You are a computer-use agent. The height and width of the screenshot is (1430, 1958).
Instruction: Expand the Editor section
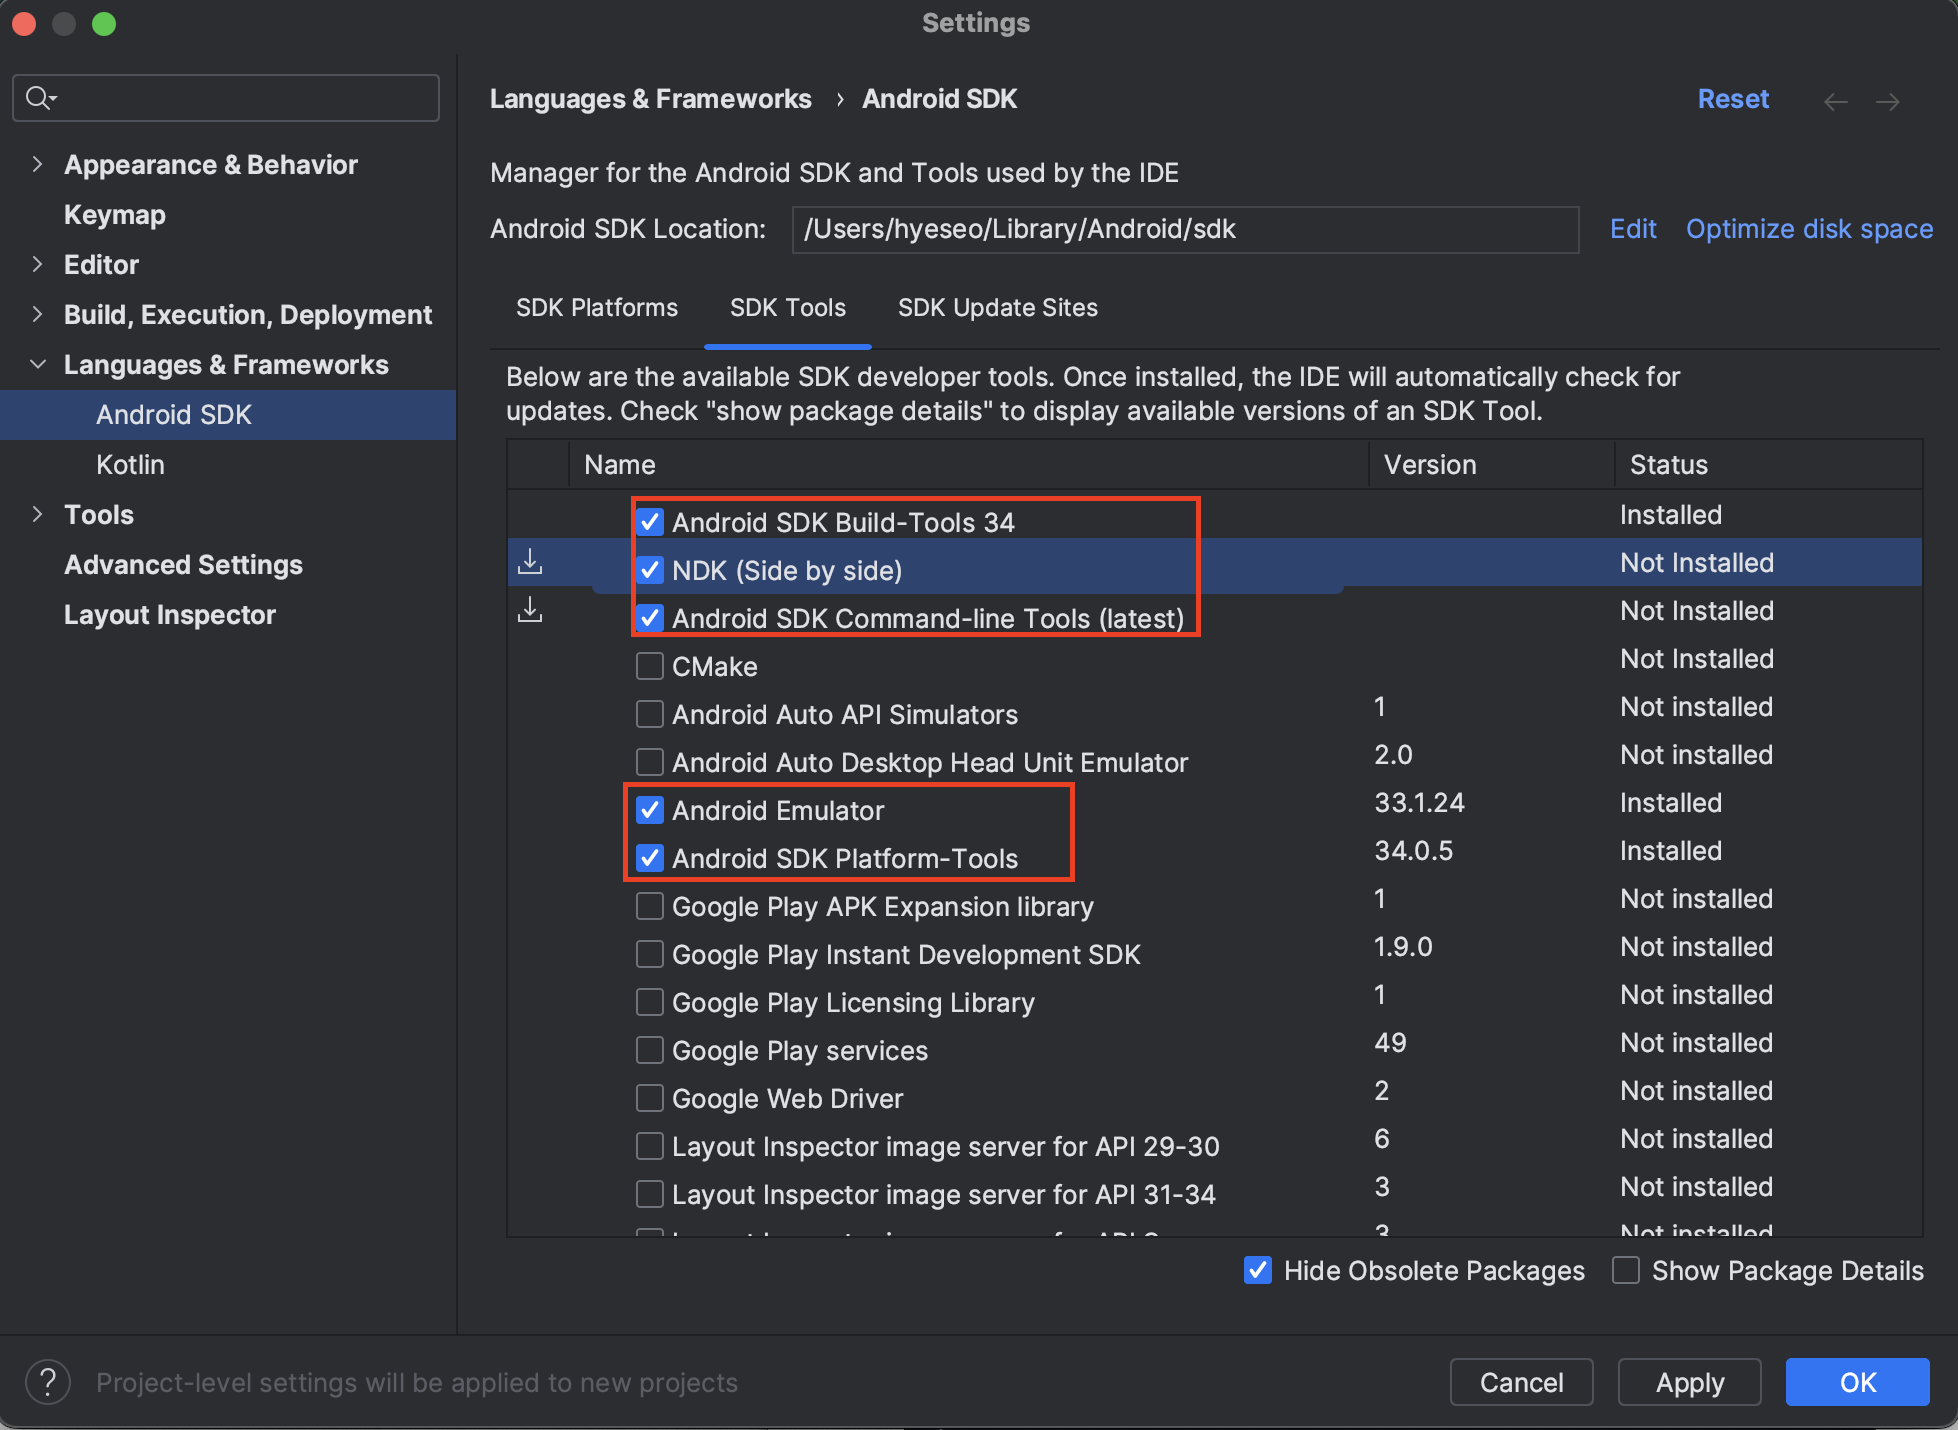[x=37, y=264]
